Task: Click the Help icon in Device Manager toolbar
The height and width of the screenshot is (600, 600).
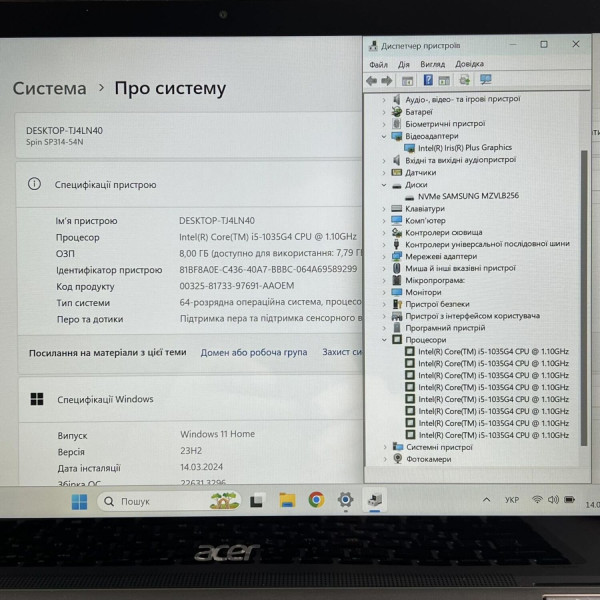Action: pyautogui.click(x=428, y=80)
